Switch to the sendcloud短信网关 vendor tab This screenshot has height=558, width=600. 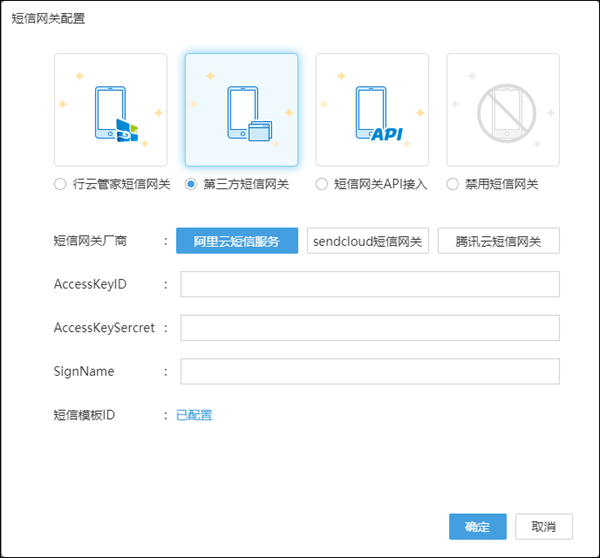pos(368,241)
